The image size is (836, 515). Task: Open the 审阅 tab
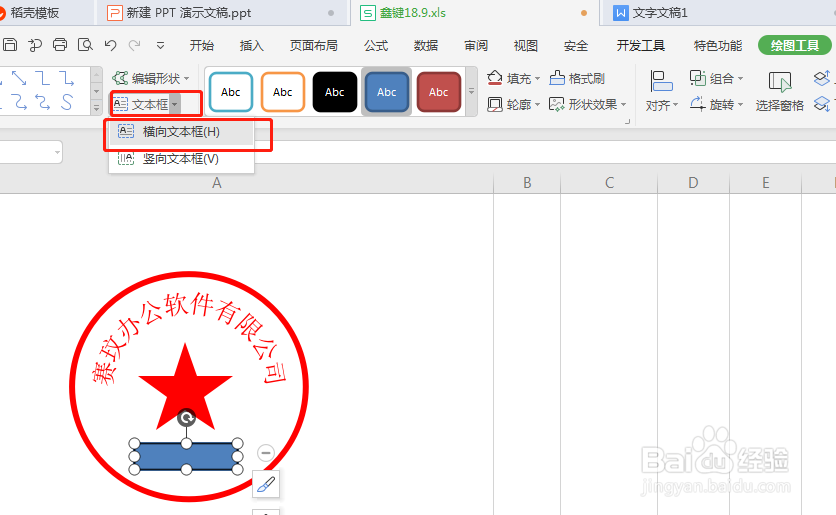click(x=476, y=46)
